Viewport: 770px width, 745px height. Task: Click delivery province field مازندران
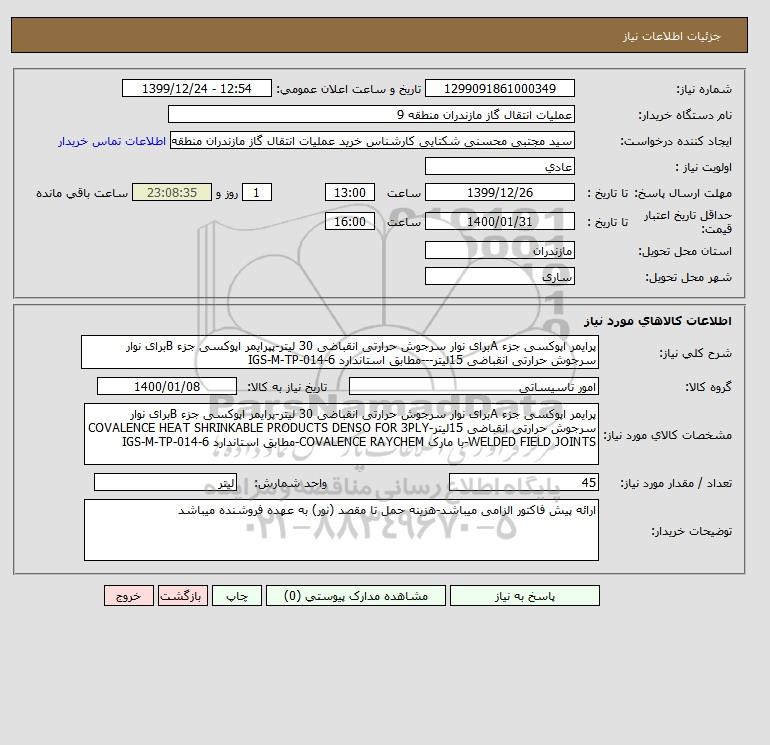pos(499,250)
